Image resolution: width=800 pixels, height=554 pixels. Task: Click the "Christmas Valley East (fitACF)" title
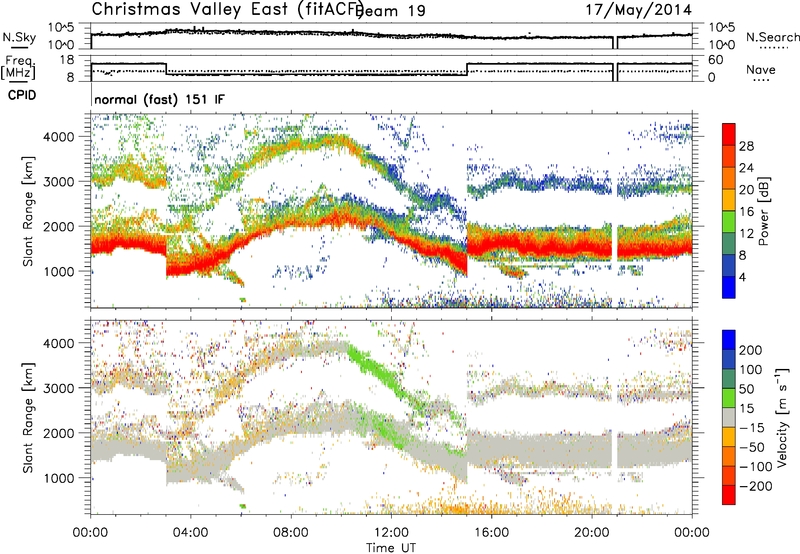tap(228, 9)
